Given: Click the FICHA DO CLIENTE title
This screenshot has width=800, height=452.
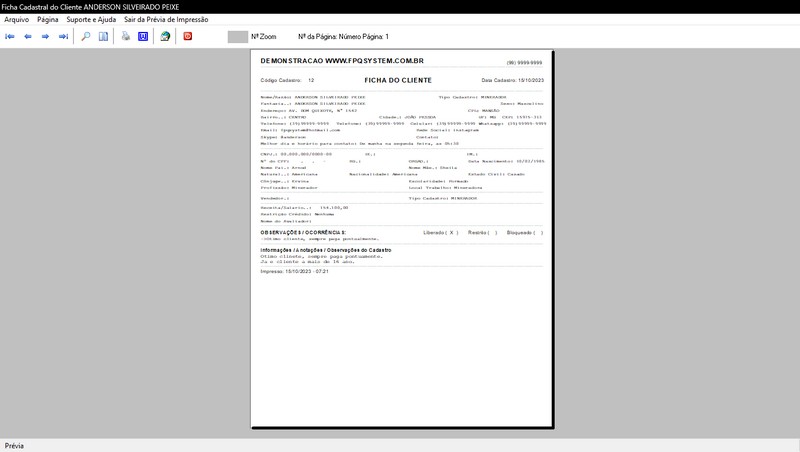Looking at the screenshot, I should click(x=398, y=80).
